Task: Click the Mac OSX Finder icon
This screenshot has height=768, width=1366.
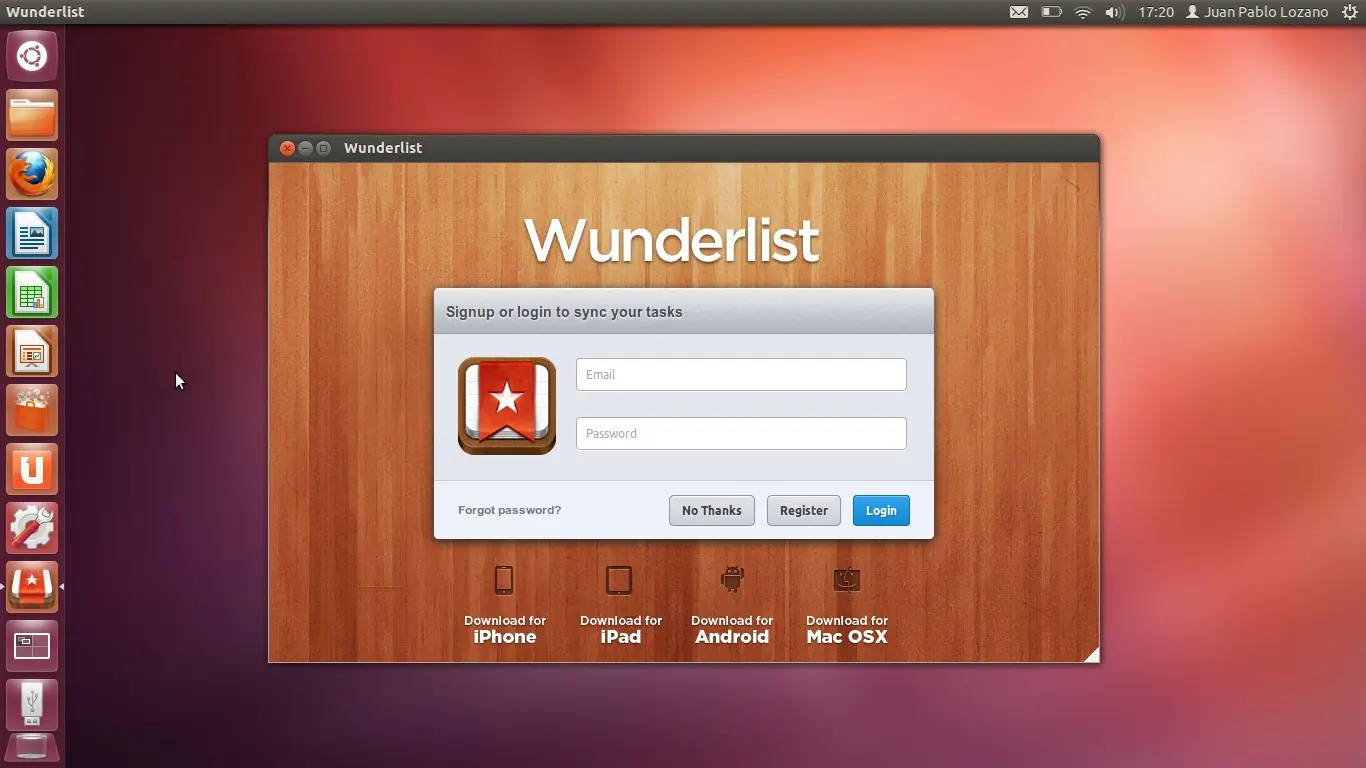Action: tap(847, 580)
